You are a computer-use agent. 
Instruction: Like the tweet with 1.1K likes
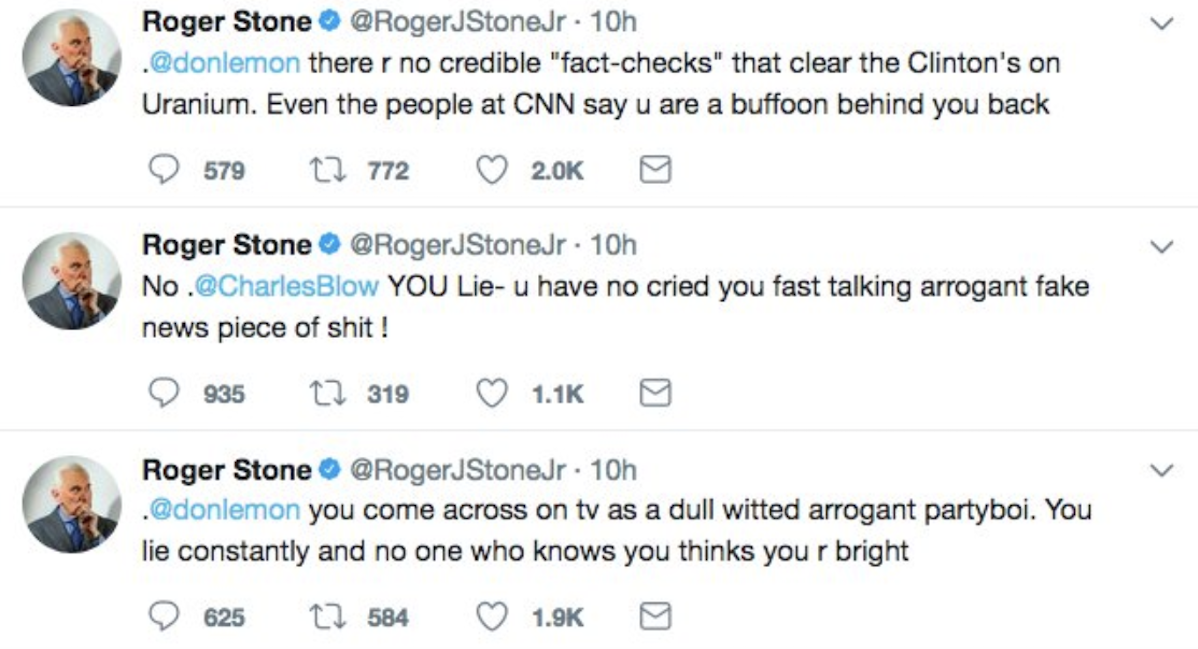pos(492,394)
